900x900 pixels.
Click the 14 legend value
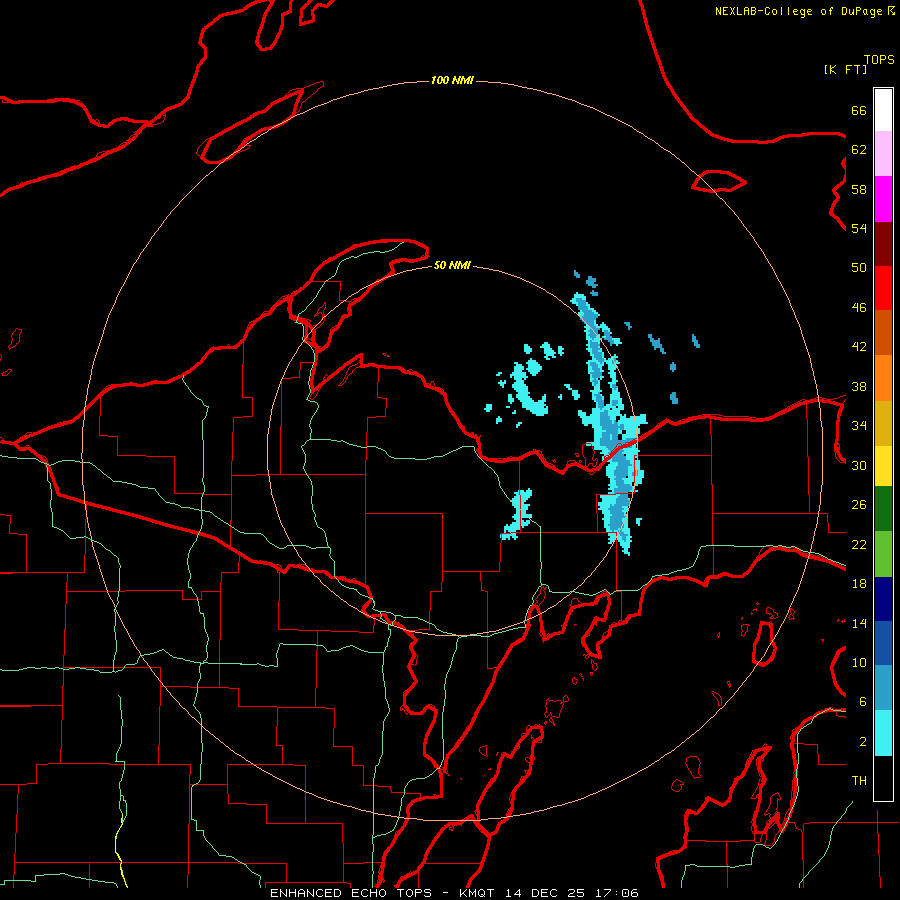tap(859, 623)
